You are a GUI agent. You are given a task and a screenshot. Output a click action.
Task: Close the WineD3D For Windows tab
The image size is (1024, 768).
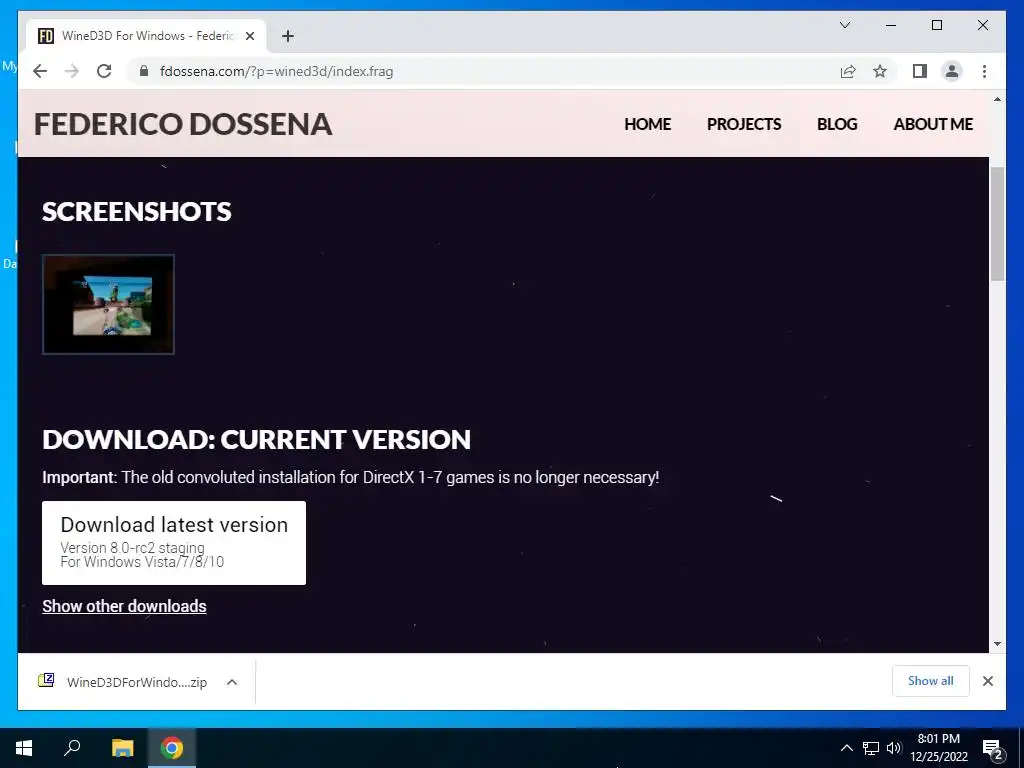point(249,36)
